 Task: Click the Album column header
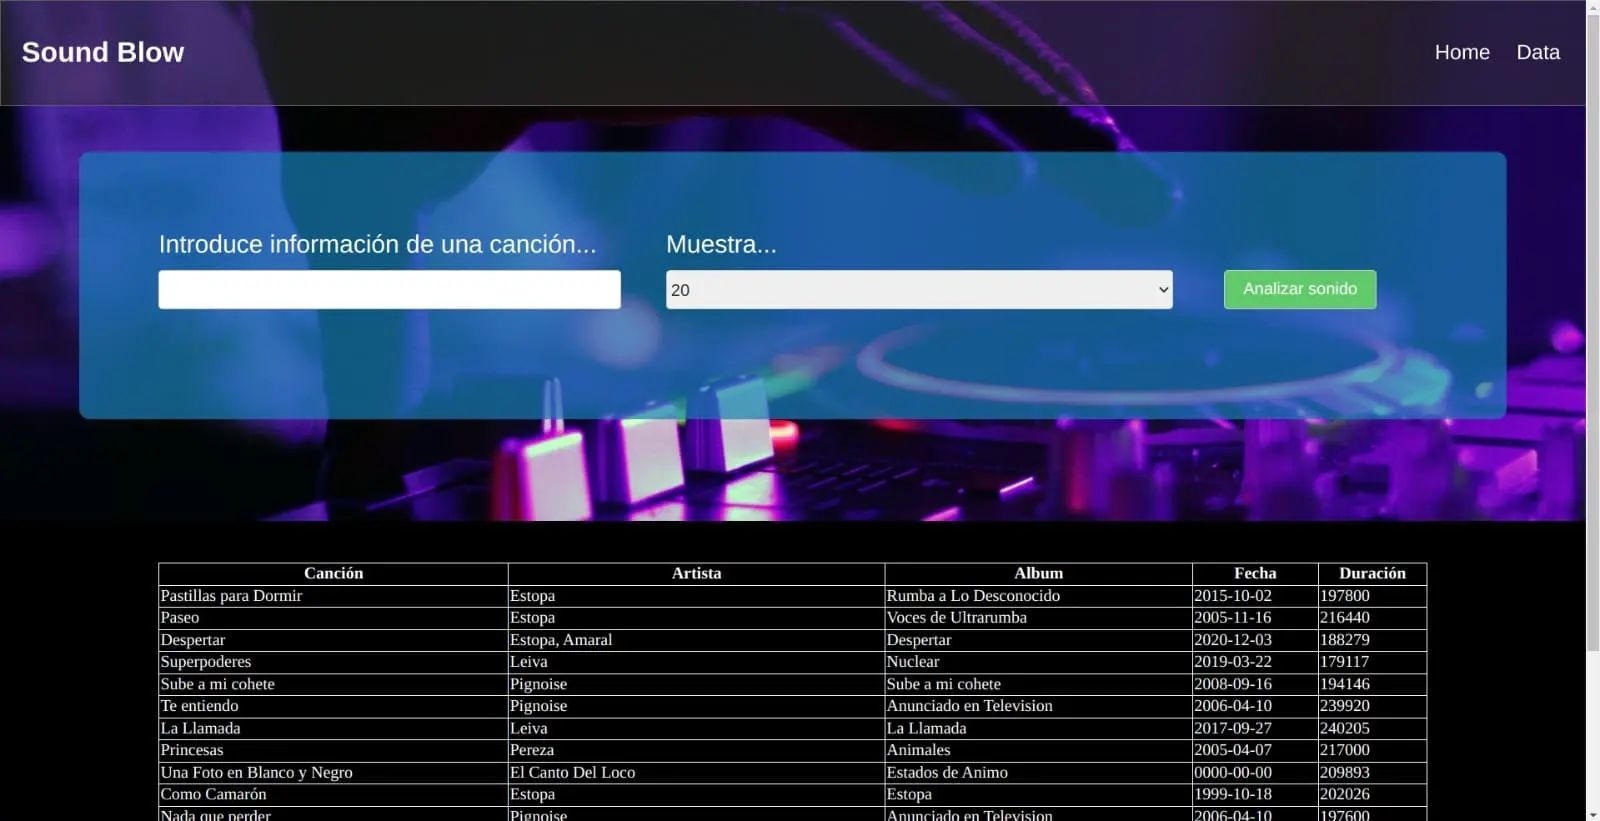point(1038,573)
